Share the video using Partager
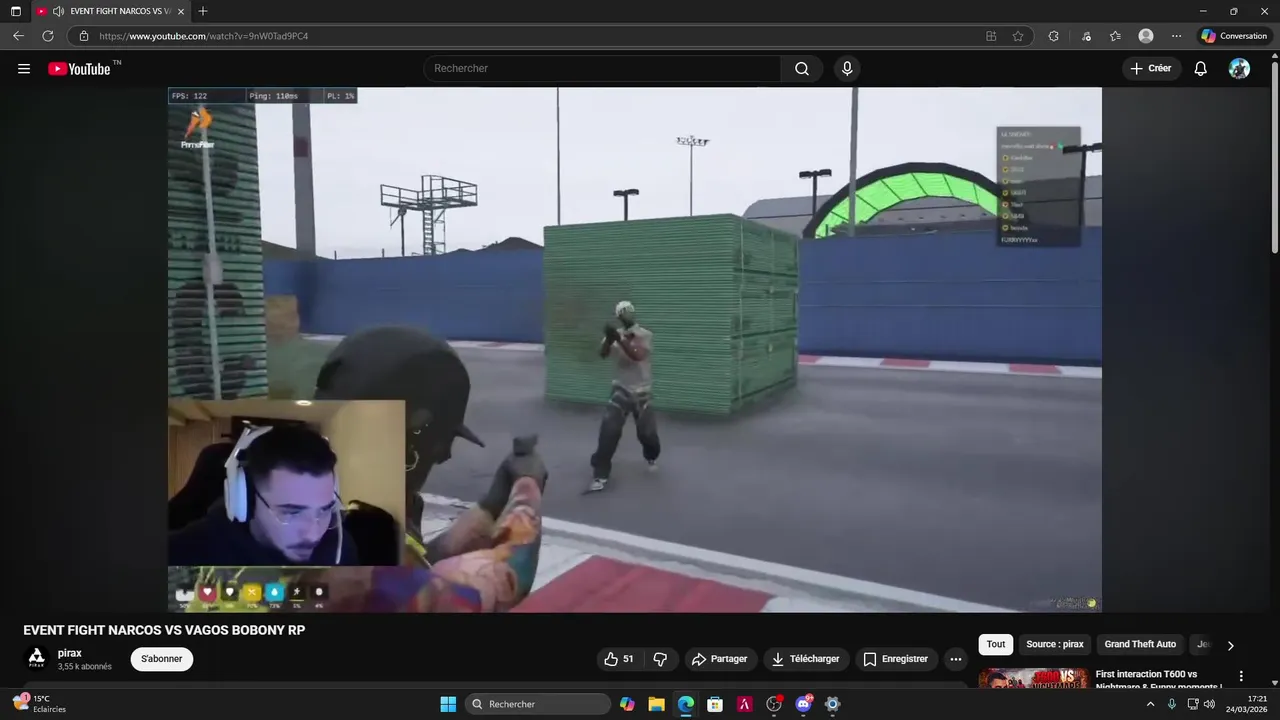The height and width of the screenshot is (720, 1280). pos(720,659)
